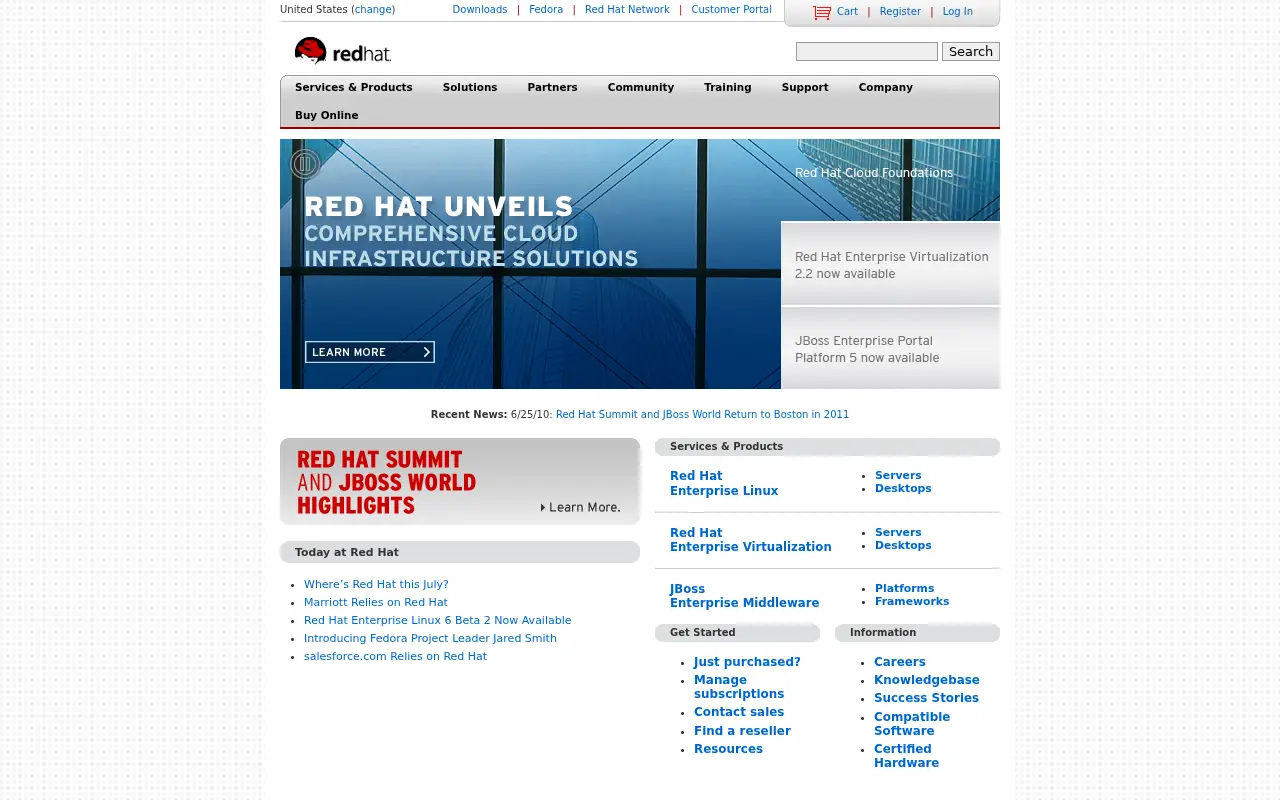Image resolution: width=1280 pixels, height=800 pixels.
Task: Open the Red Hat Summit highlights banner
Action: (x=460, y=481)
